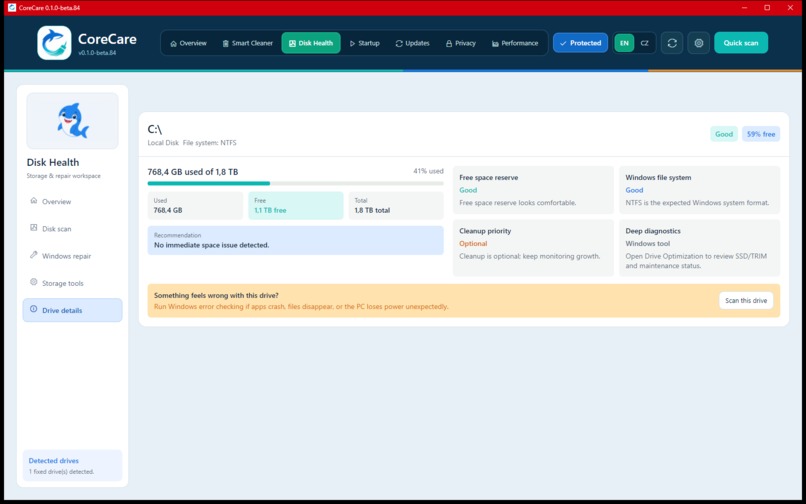
Task: Close the CoreCare window
Action: (x=791, y=8)
